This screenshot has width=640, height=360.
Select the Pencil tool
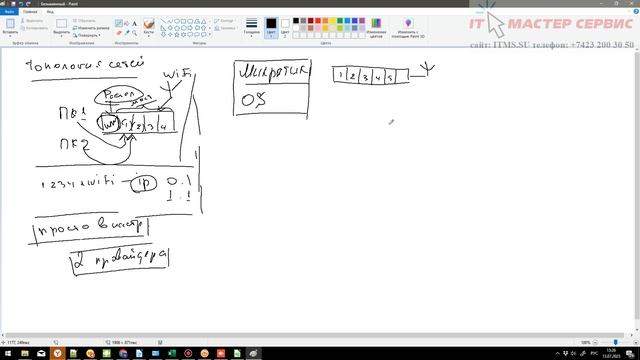click(x=119, y=24)
